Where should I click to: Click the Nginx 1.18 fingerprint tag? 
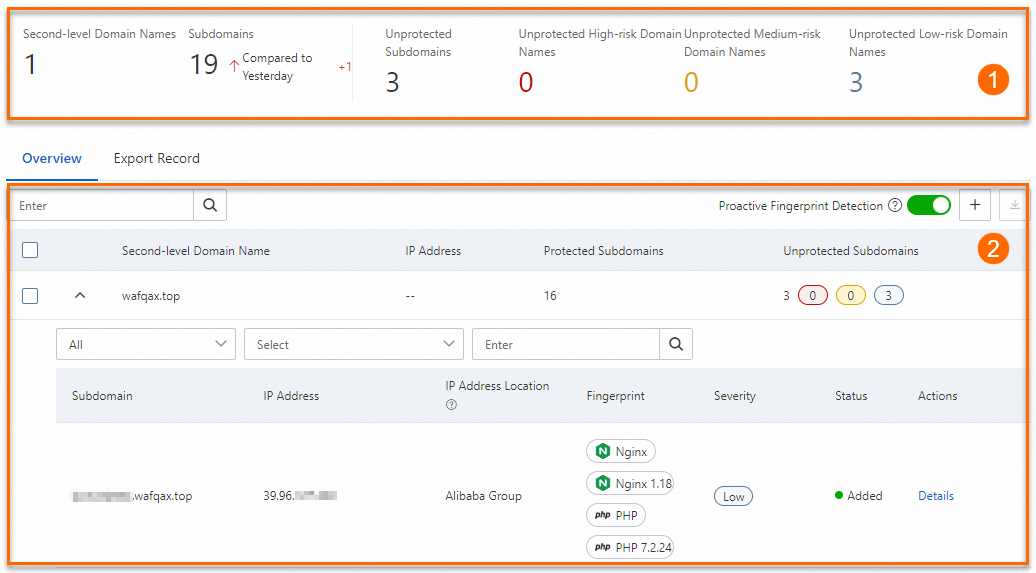[x=630, y=484]
